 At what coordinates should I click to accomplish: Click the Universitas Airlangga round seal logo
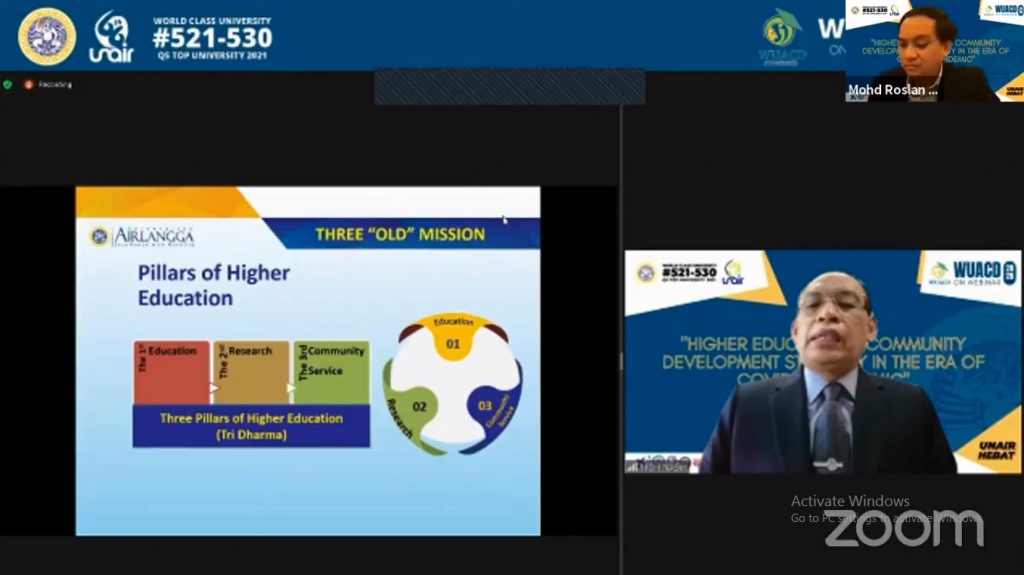[46, 36]
